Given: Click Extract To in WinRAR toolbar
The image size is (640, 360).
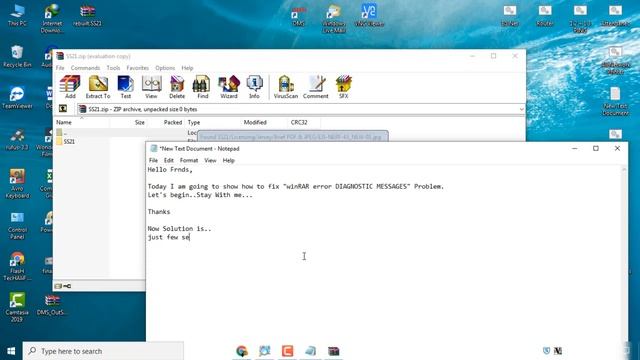Looking at the screenshot, I should tap(98, 87).
